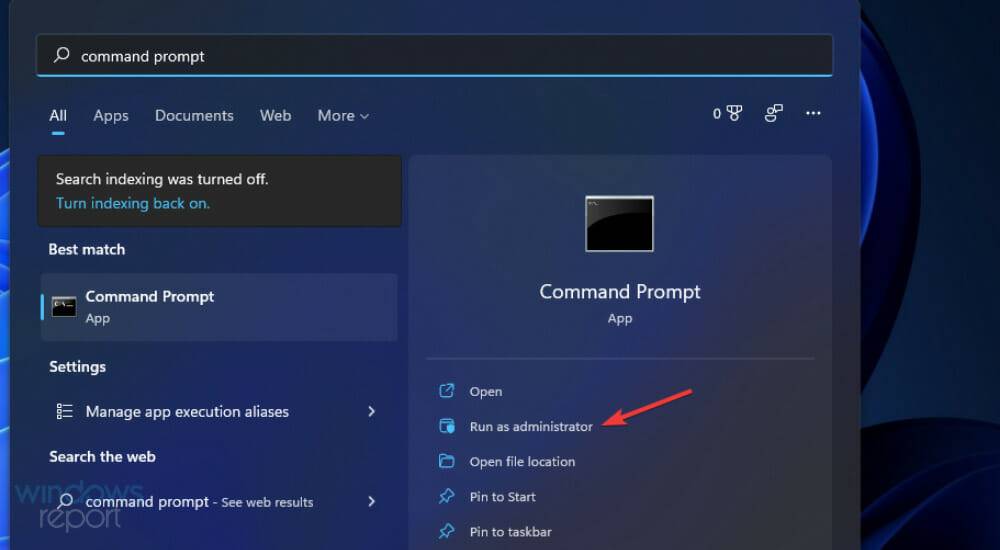
Task: Click the Pin to Start pin icon
Action: [x=447, y=496]
